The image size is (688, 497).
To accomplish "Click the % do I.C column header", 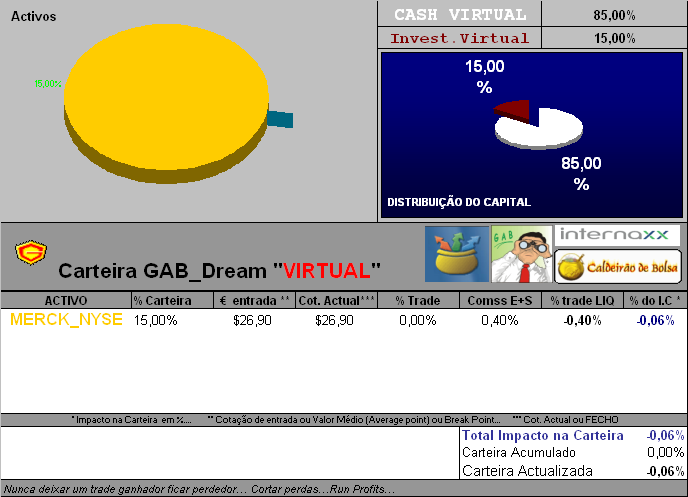I will pyautogui.click(x=655, y=300).
